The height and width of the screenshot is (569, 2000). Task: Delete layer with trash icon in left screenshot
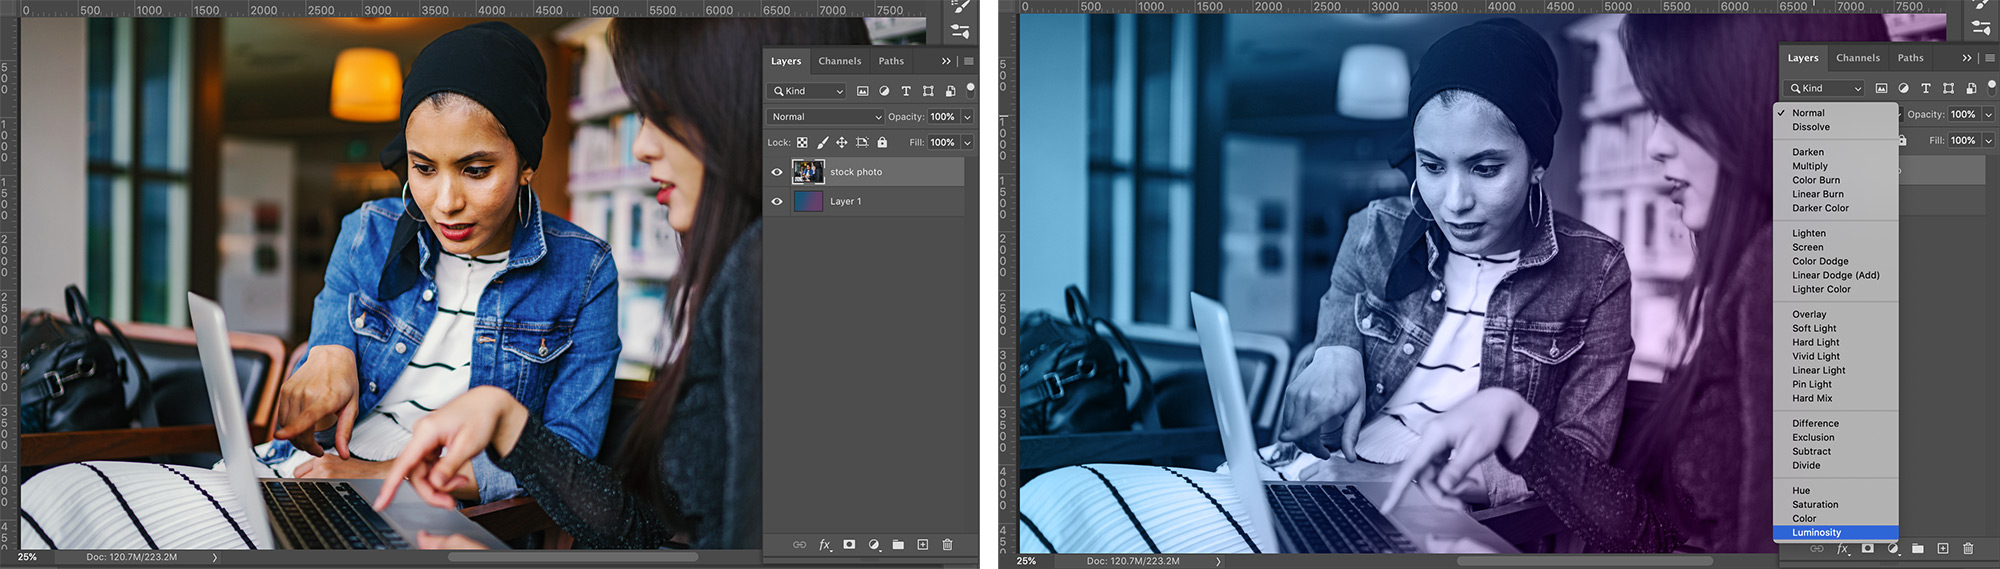[947, 545]
